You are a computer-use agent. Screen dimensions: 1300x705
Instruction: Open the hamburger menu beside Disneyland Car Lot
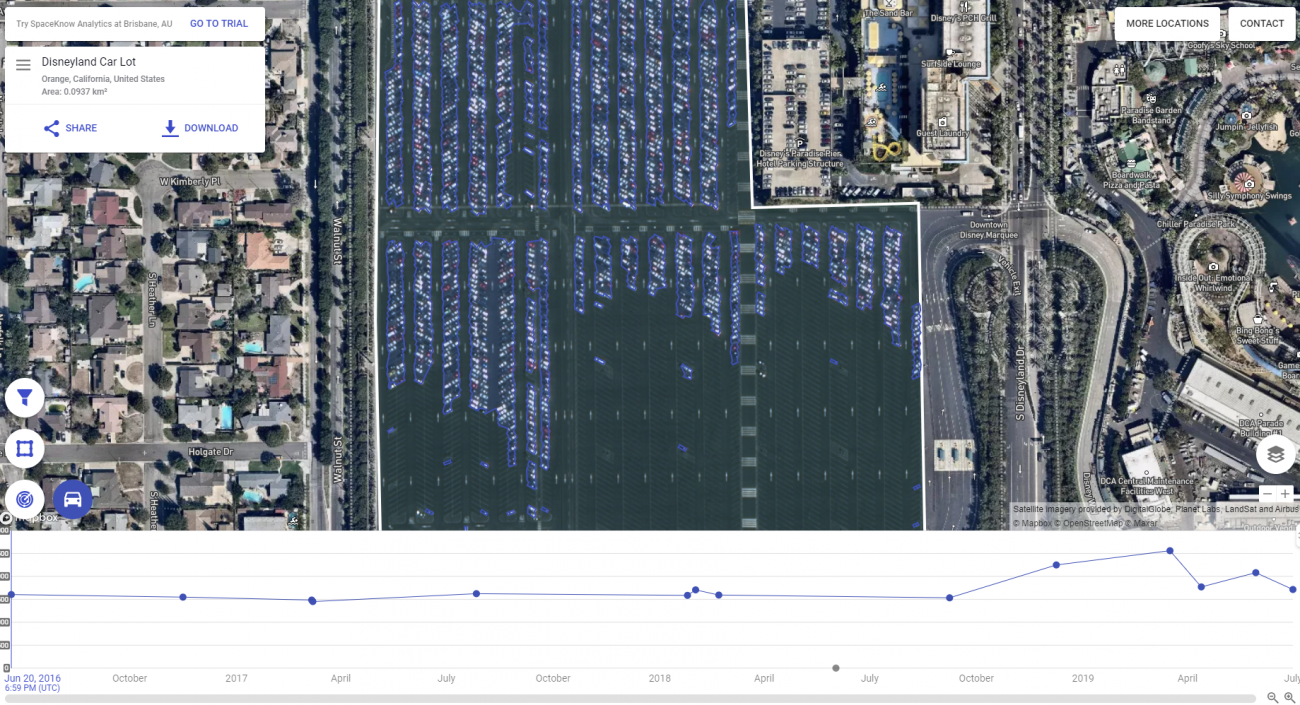point(23,65)
